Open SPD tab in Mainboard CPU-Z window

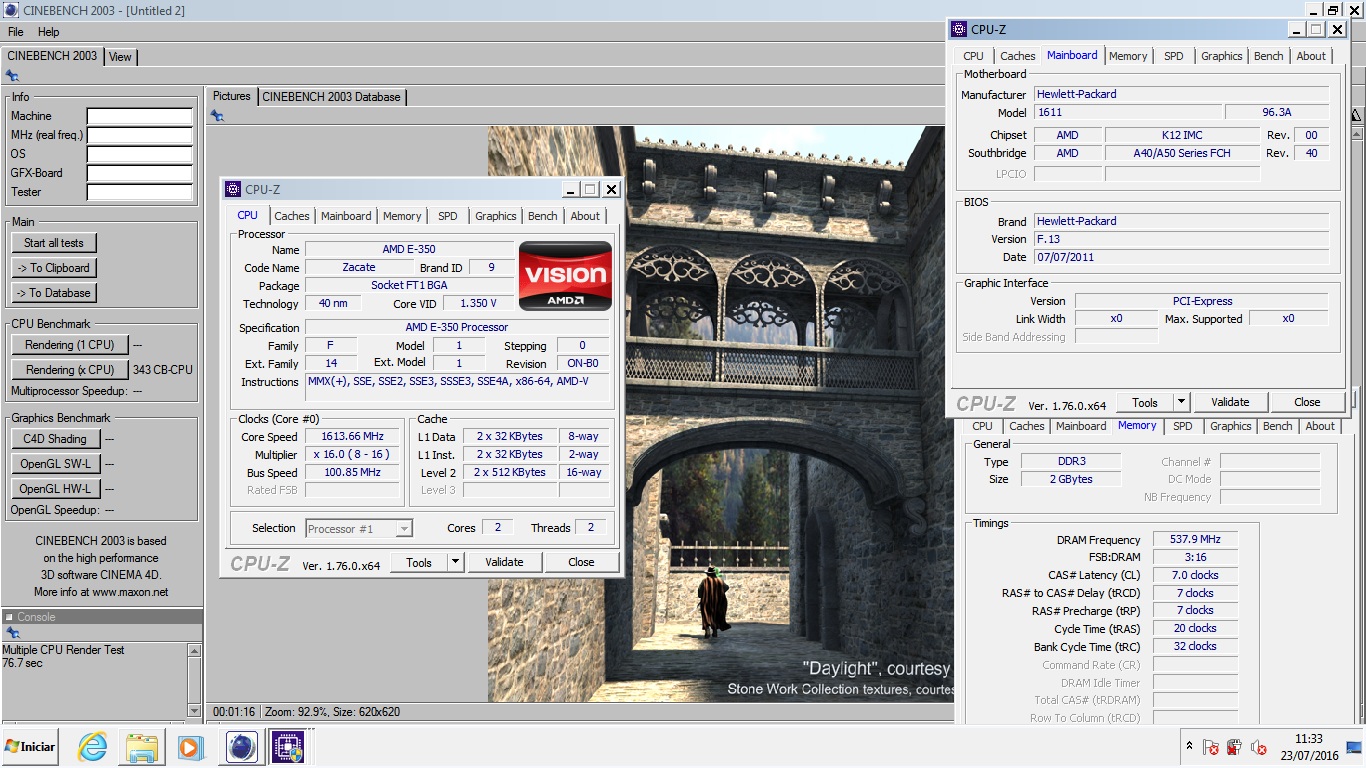point(1174,56)
